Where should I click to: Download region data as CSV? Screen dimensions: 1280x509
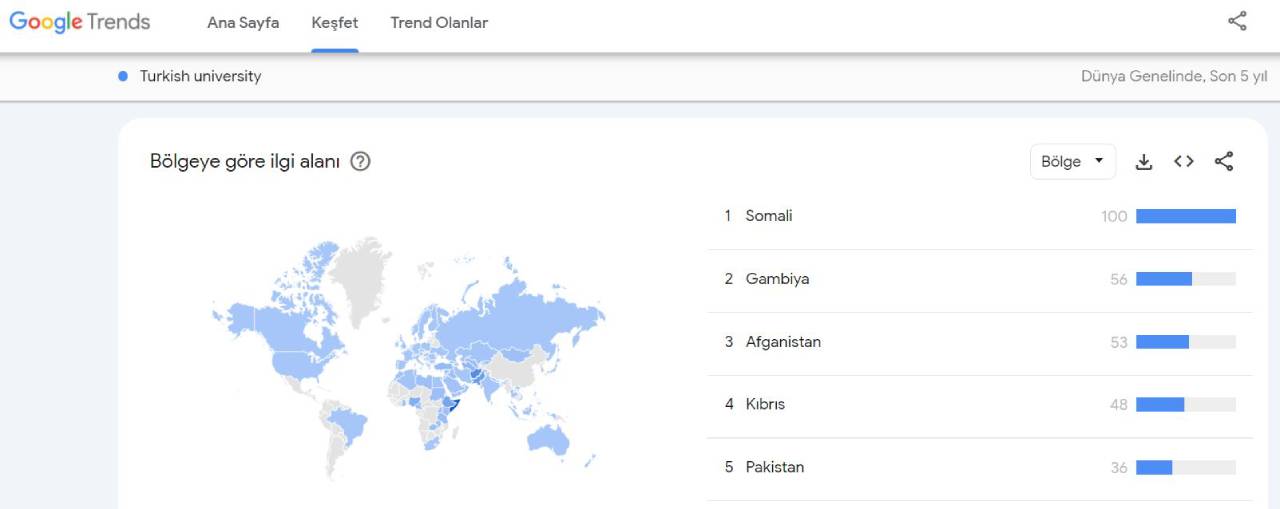tap(1144, 162)
